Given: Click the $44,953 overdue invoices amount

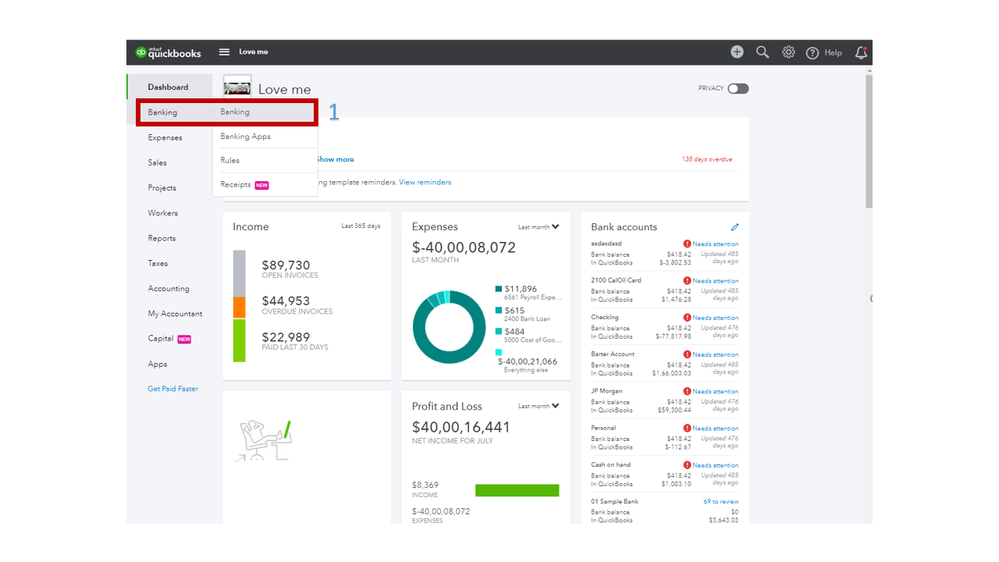Looking at the screenshot, I should click(x=286, y=301).
